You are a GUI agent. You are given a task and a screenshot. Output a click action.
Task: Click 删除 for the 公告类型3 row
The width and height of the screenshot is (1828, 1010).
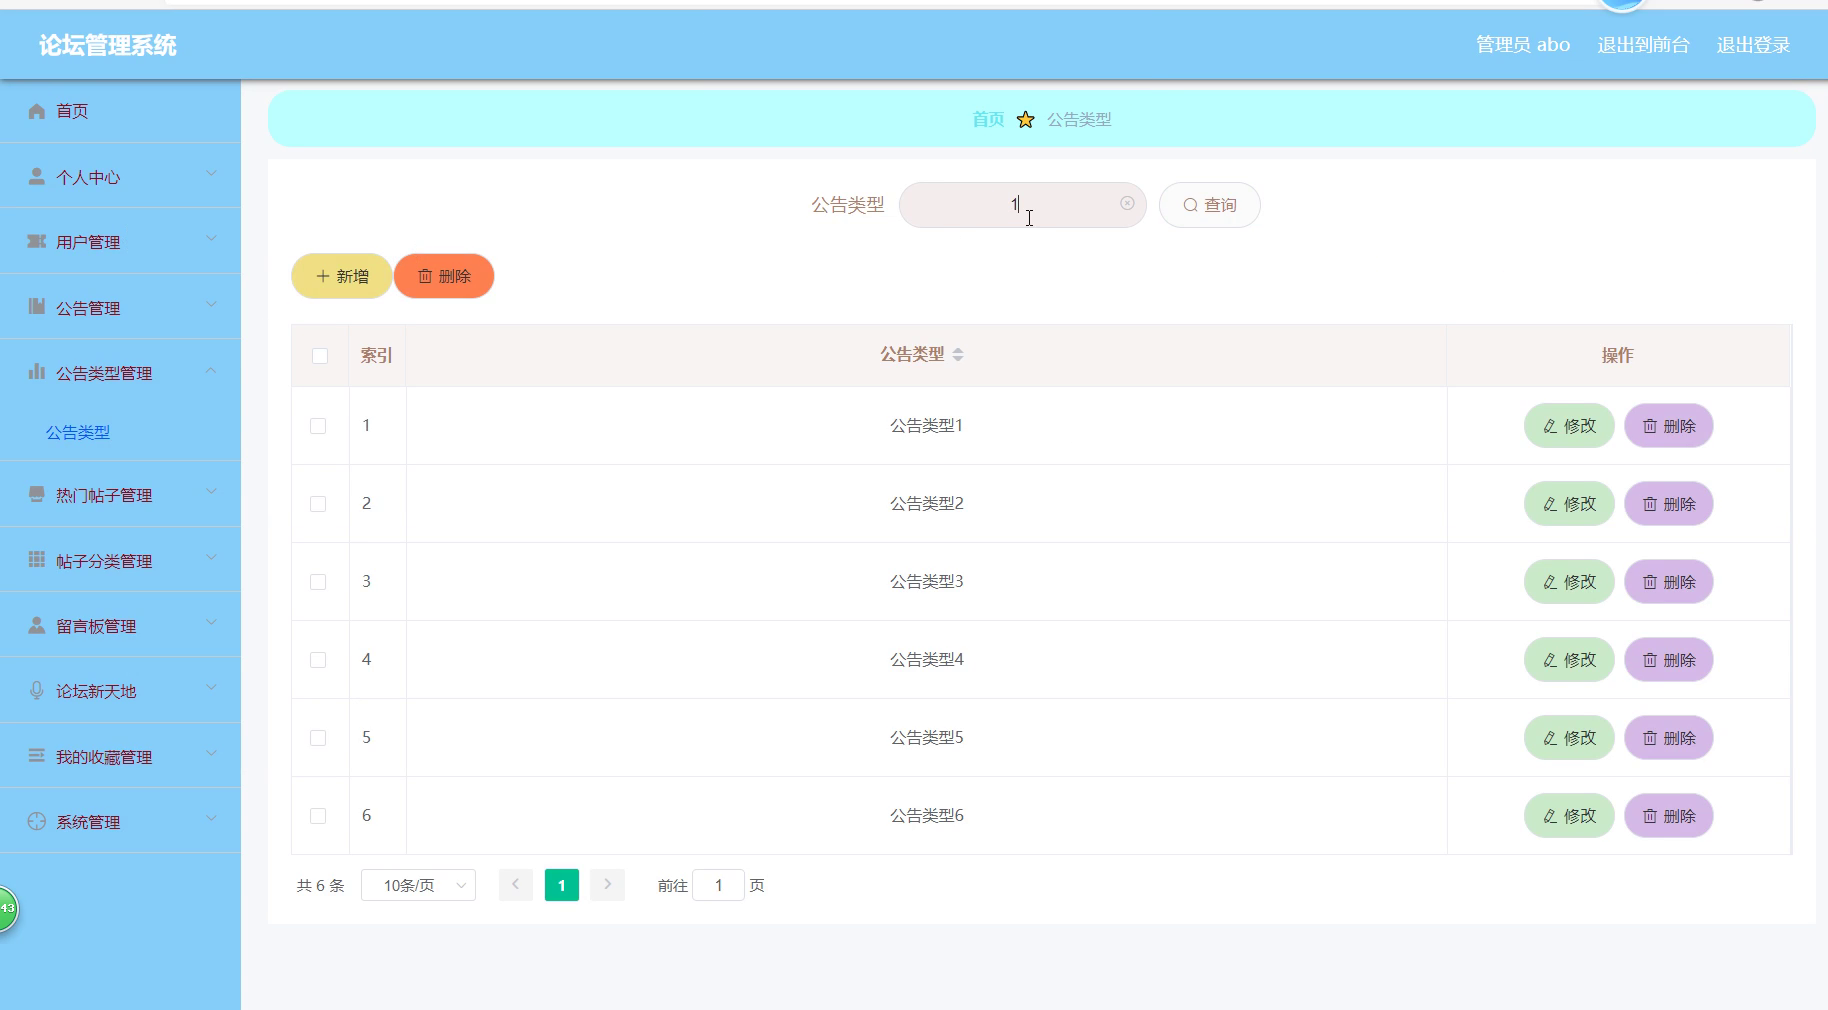(x=1669, y=582)
